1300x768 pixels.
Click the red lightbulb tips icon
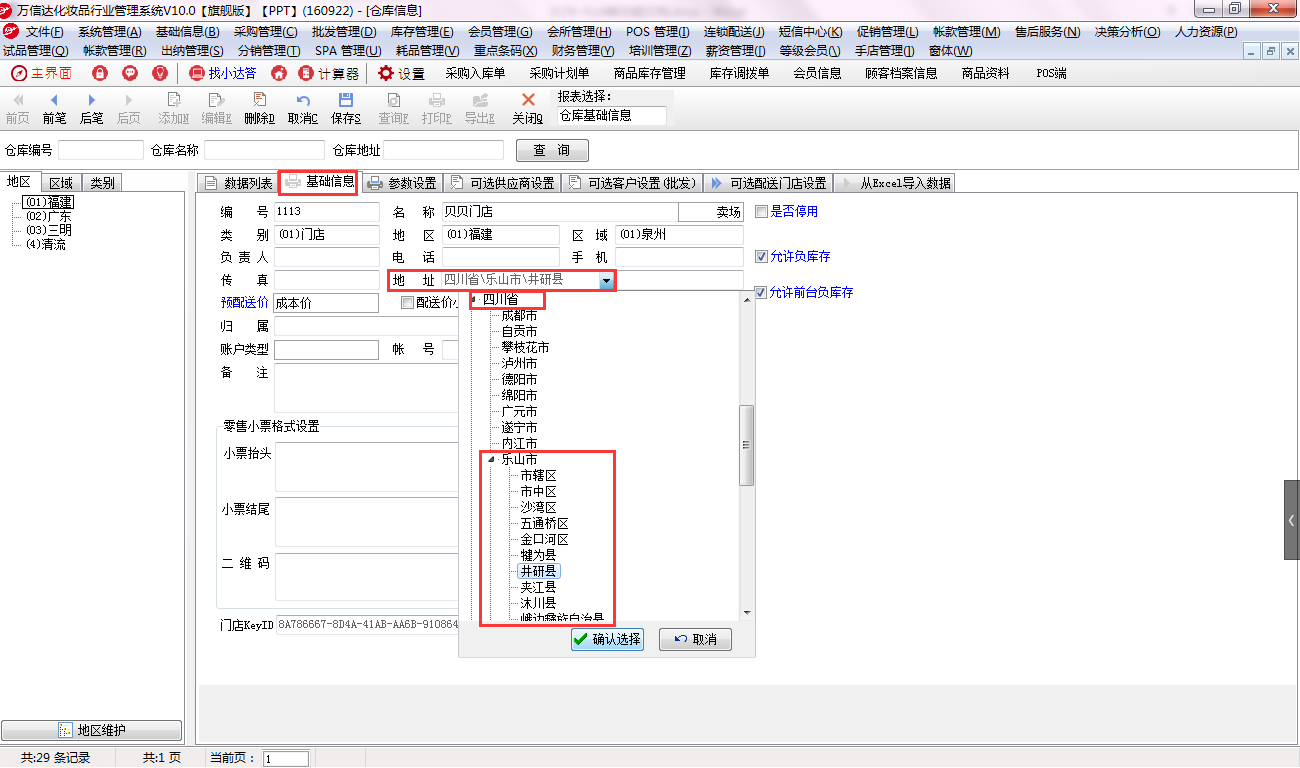(158, 73)
